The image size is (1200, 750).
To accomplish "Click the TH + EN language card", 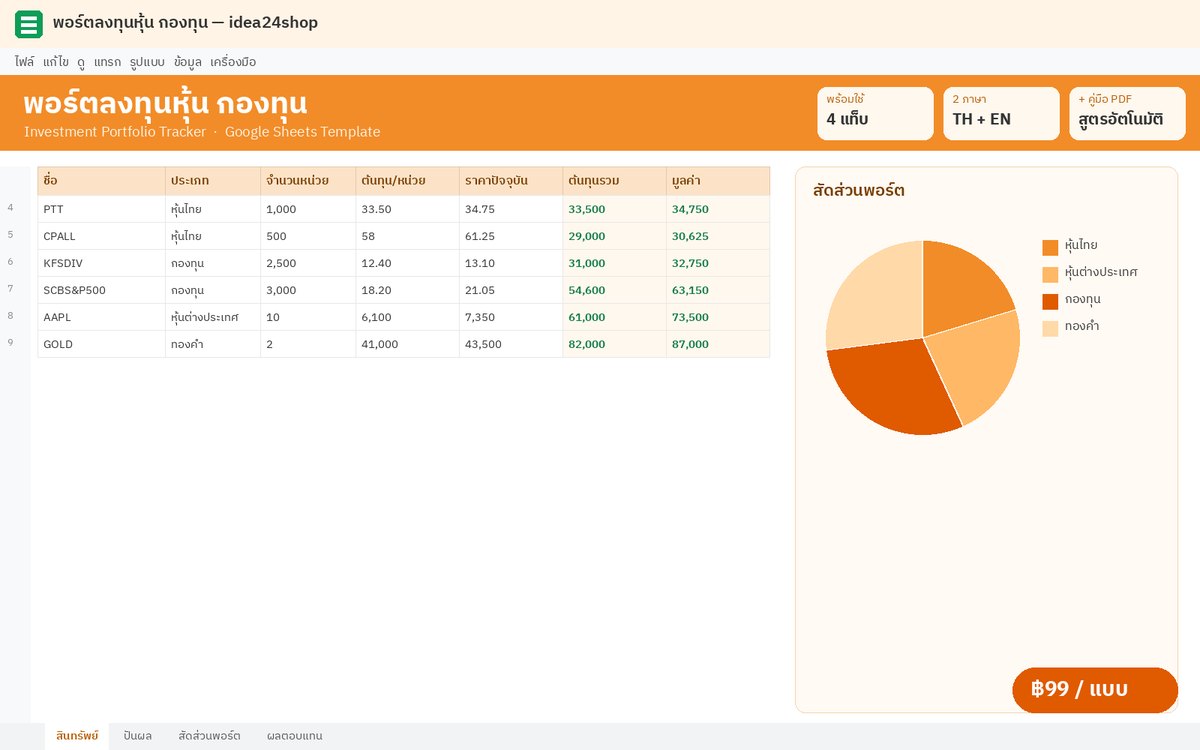I will tap(1001, 113).
